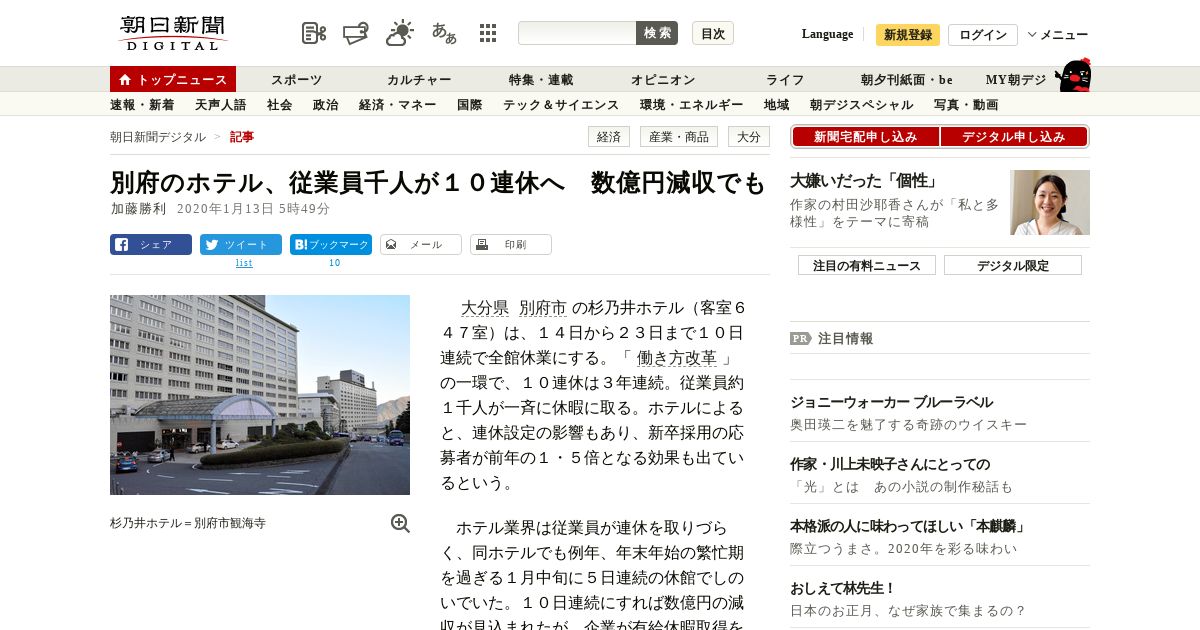Viewport: 1200px width, 630px height.
Task: Open the 朝夕刊紙面・be tab
Action: pos(907,79)
